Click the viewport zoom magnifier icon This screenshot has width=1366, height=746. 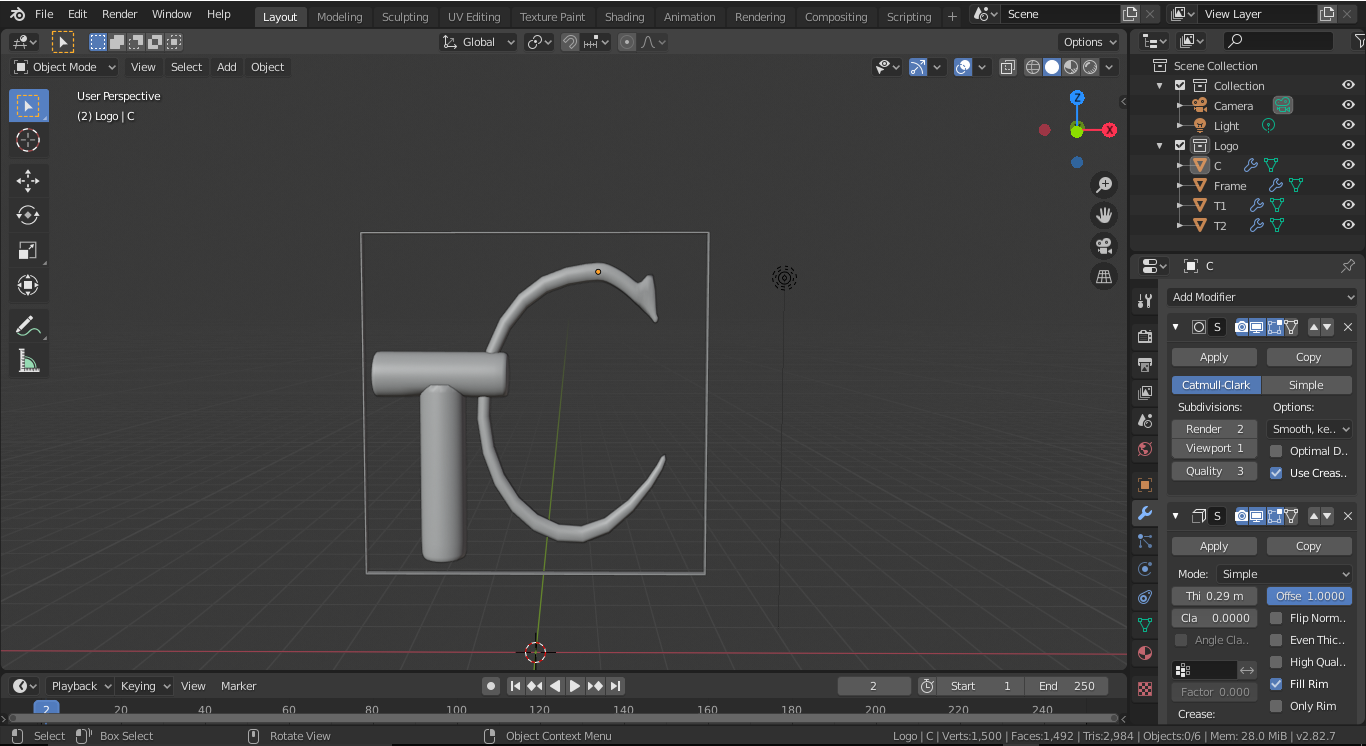(x=1104, y=185)
